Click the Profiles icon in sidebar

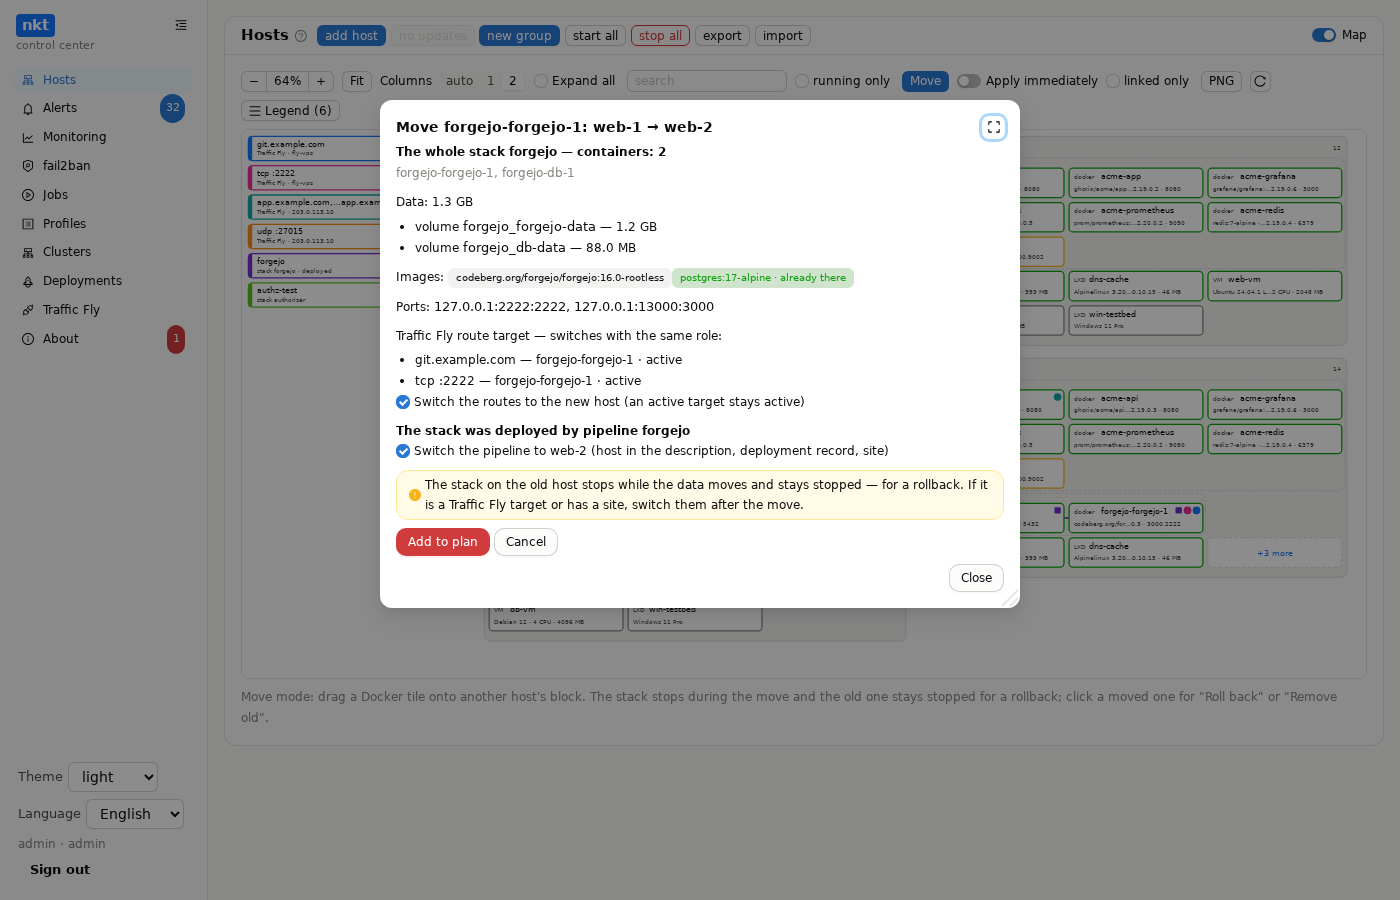point(28,224)
